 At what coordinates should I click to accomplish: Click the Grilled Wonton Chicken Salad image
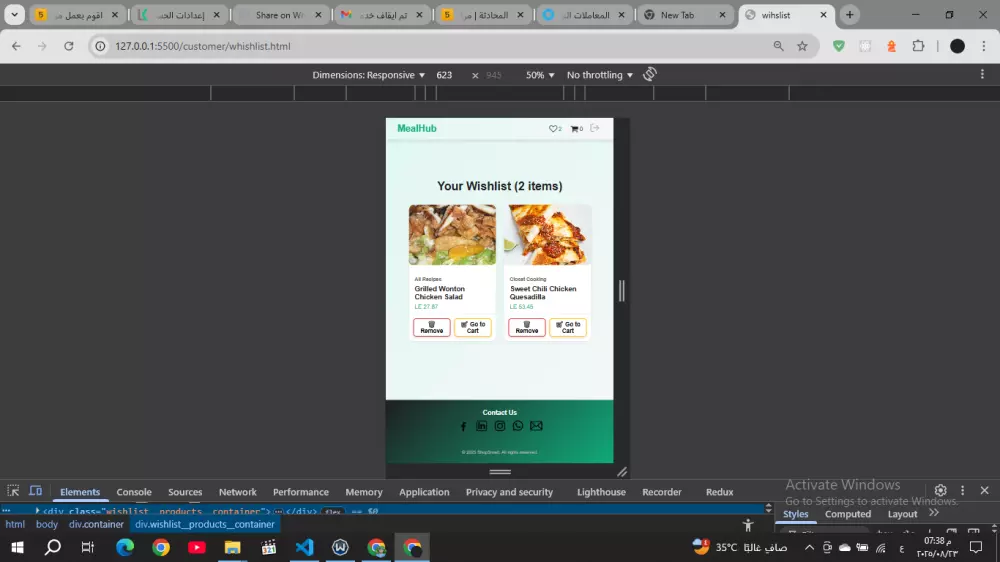452,235
